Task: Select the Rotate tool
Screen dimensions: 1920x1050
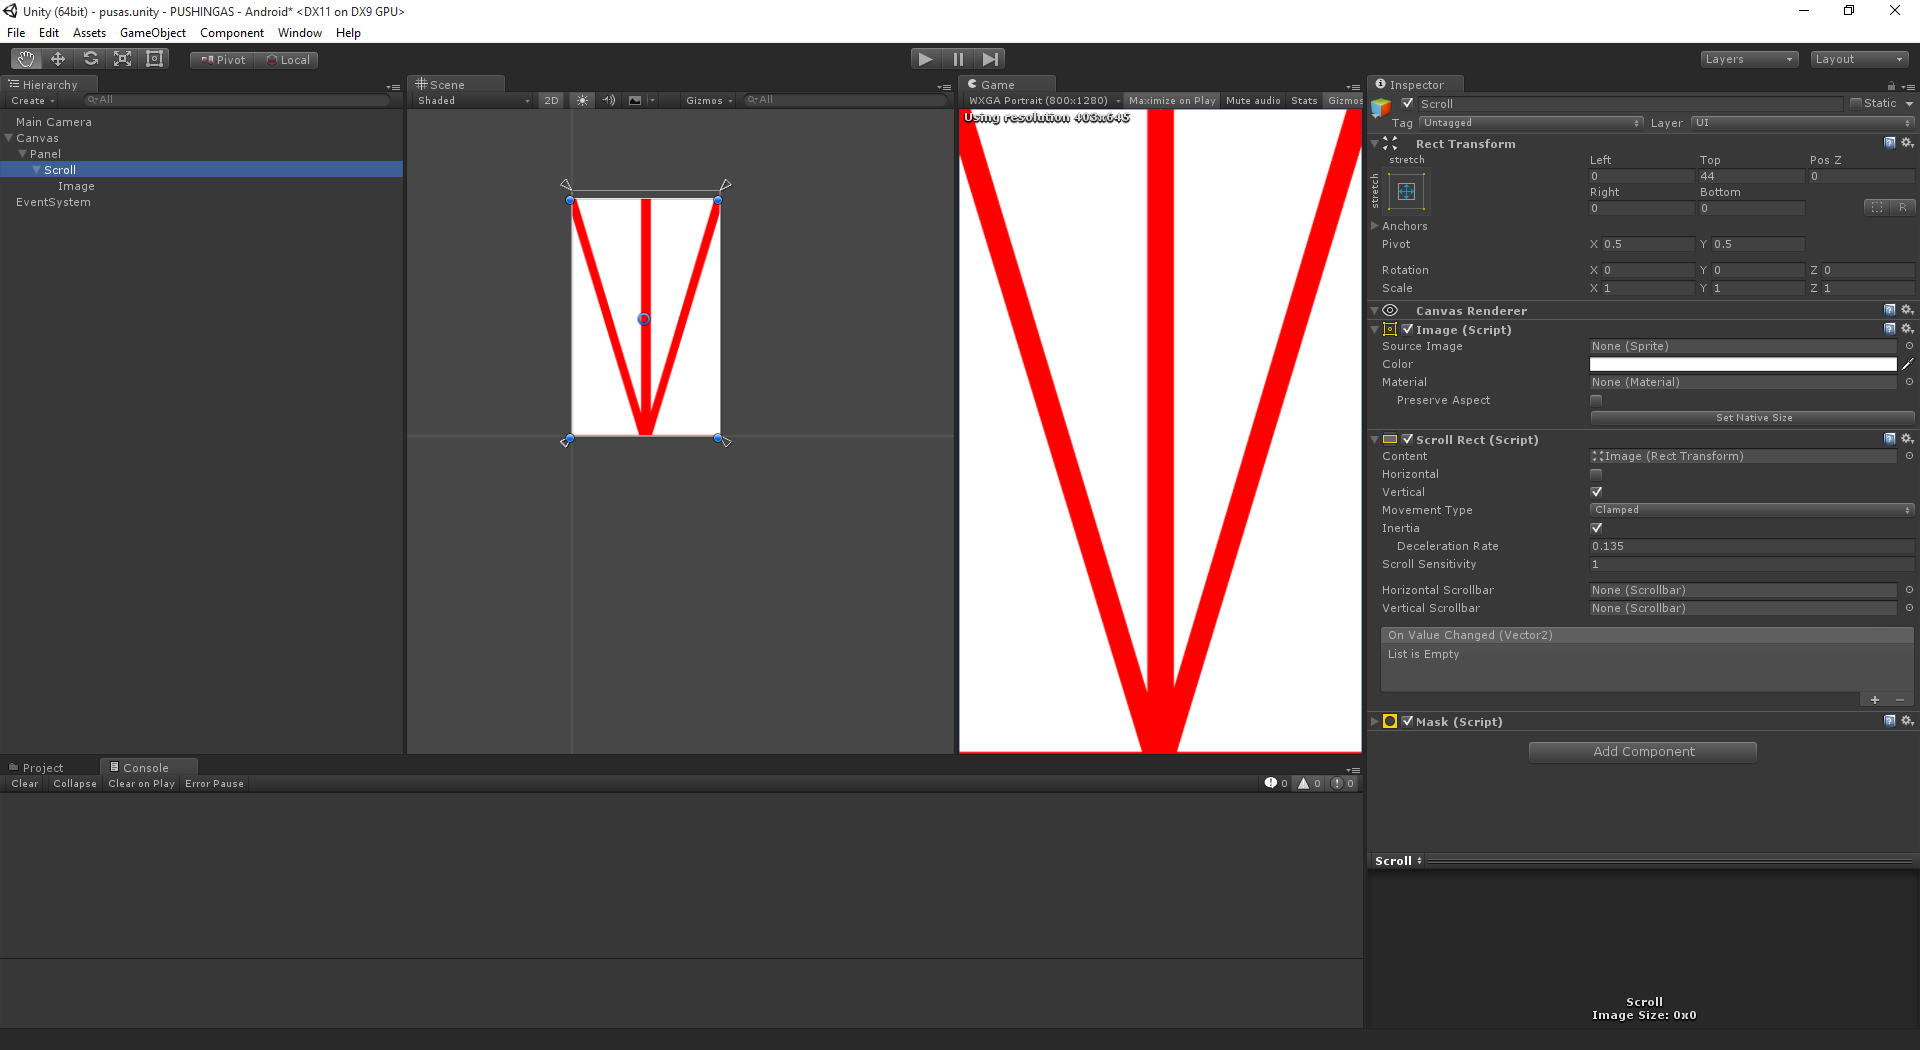Action: tap(90, 59)
